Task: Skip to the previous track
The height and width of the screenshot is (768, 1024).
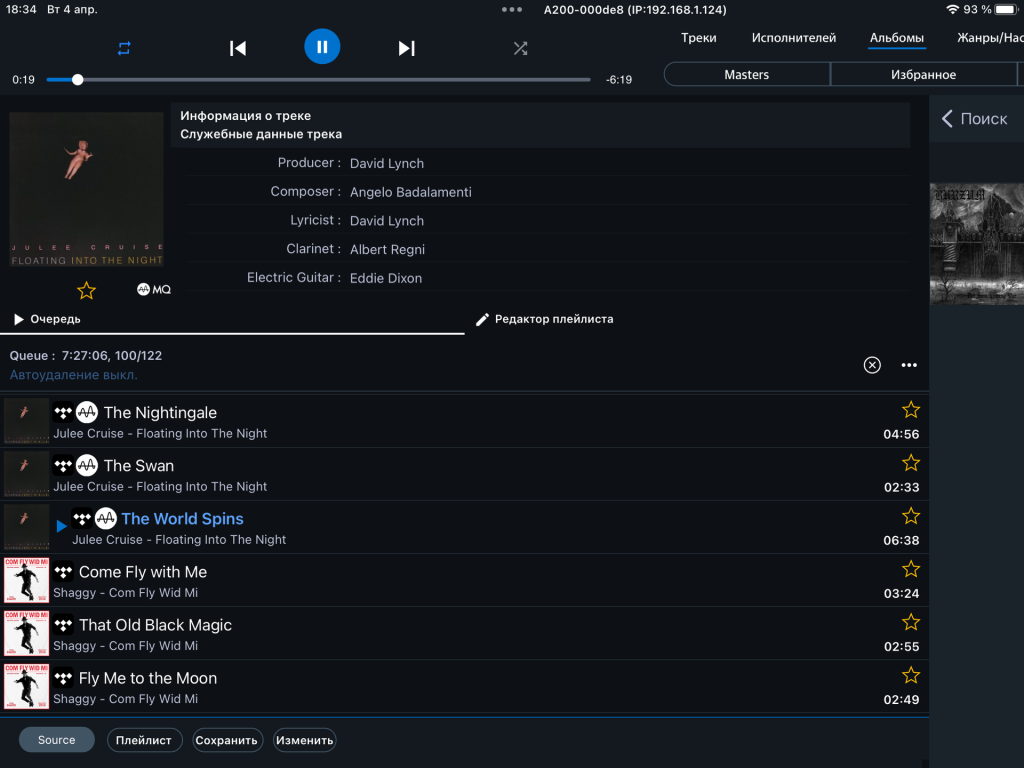Action: point(238,48)
